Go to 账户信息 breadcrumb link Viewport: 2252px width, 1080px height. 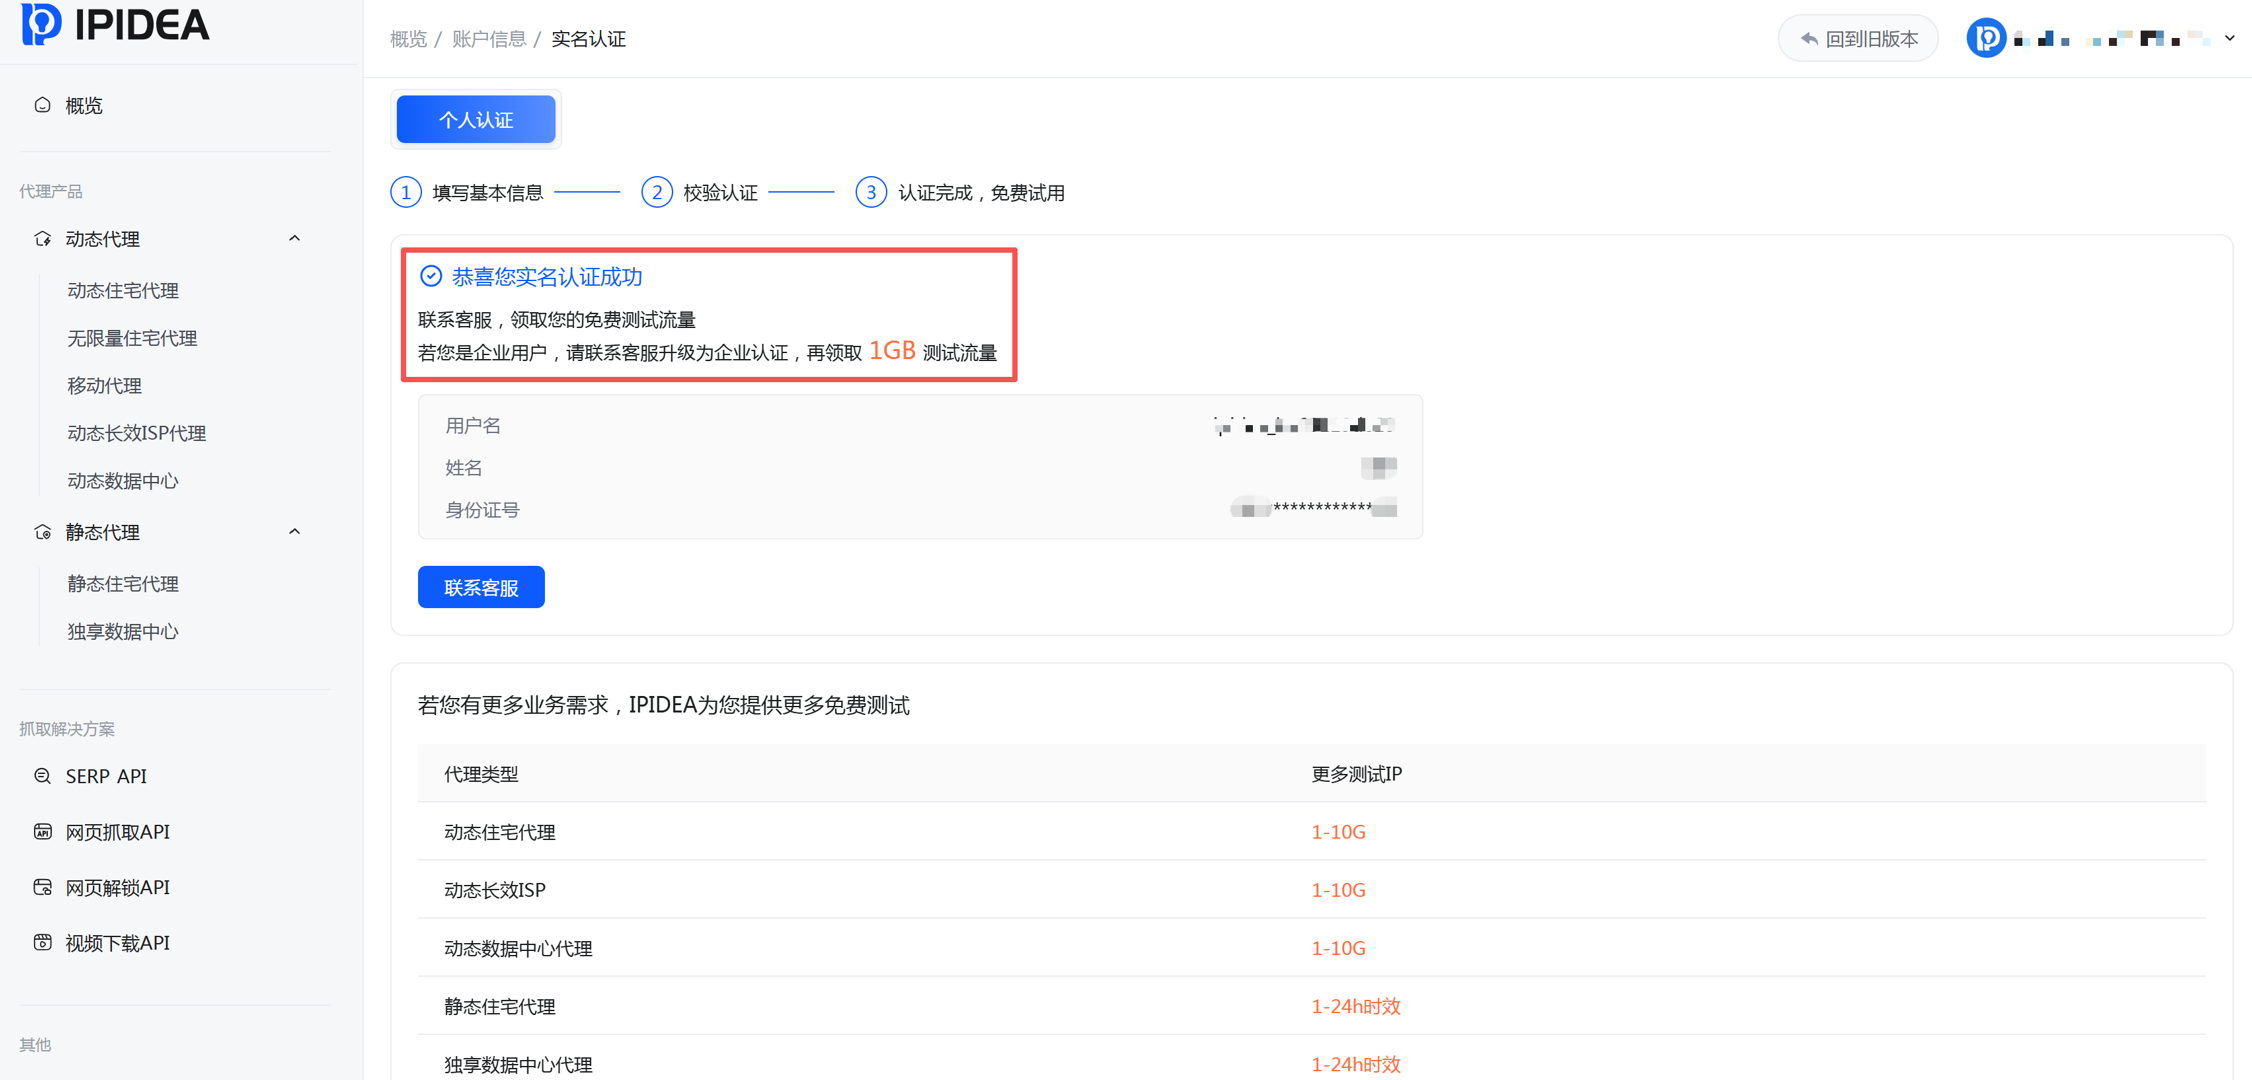point(489,39)
